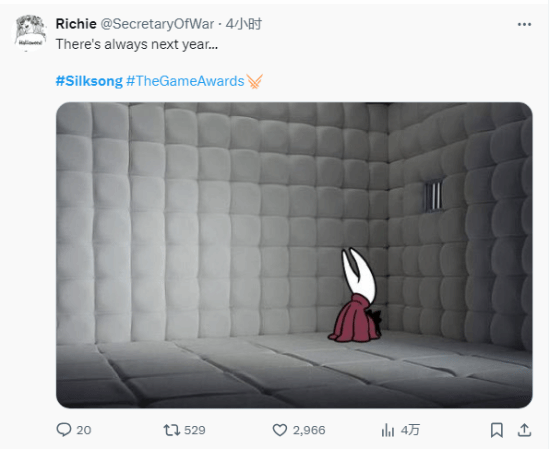This screenshot has height=449, width=550.
Task: Bookmark this tweet
Action: (497, 430)
